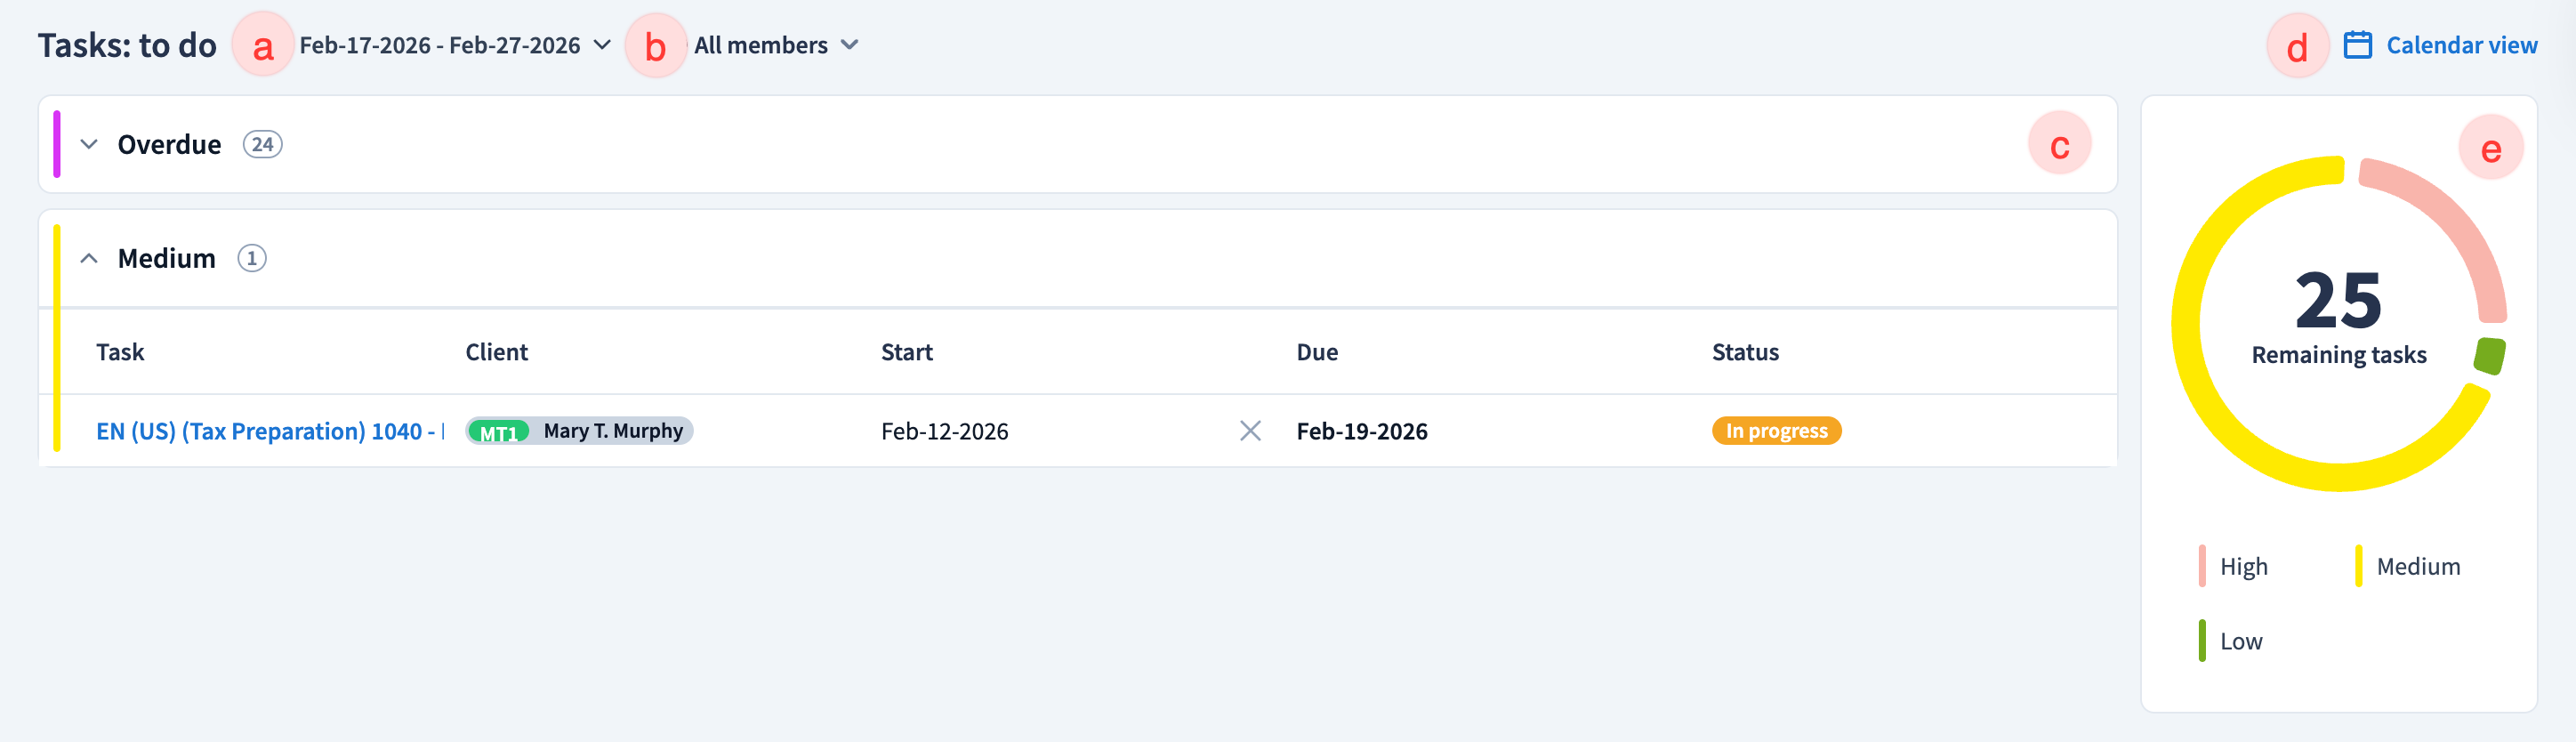Screen dimensions: 2576x742
Task: Click the red annotation marker 'd'
Action: point(2297,46)
